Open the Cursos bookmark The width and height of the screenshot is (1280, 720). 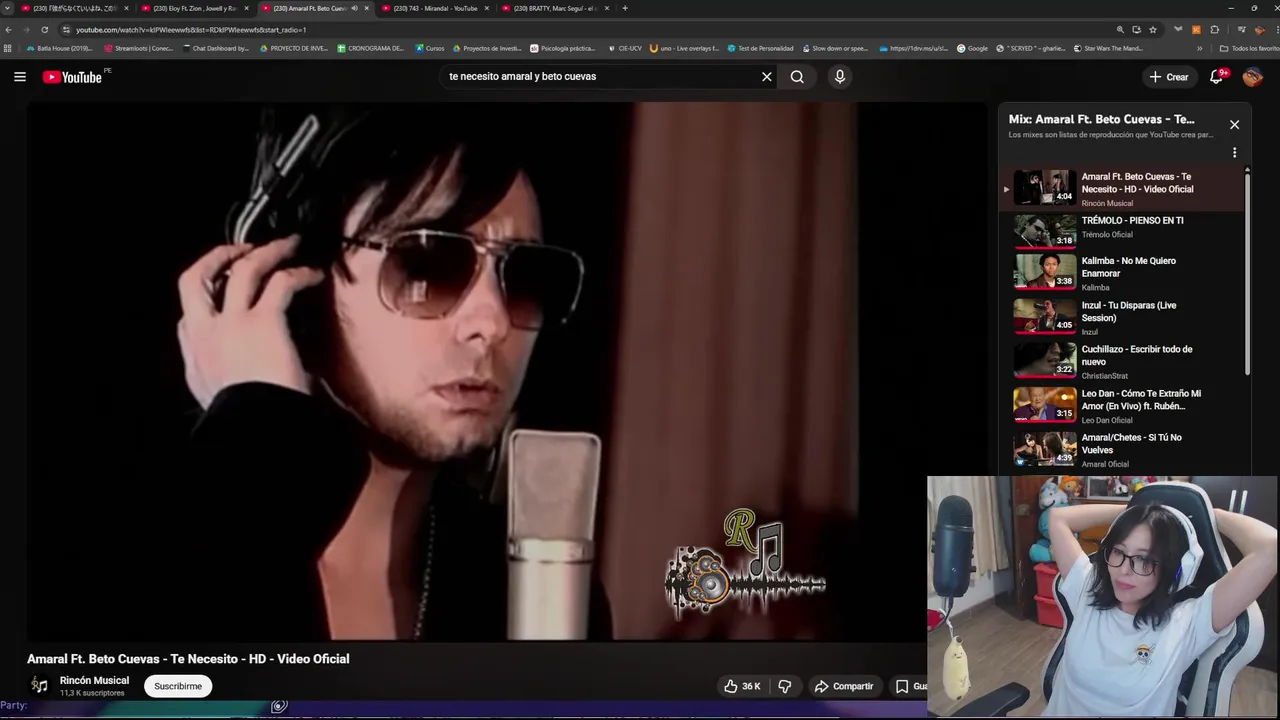[430, 48]
